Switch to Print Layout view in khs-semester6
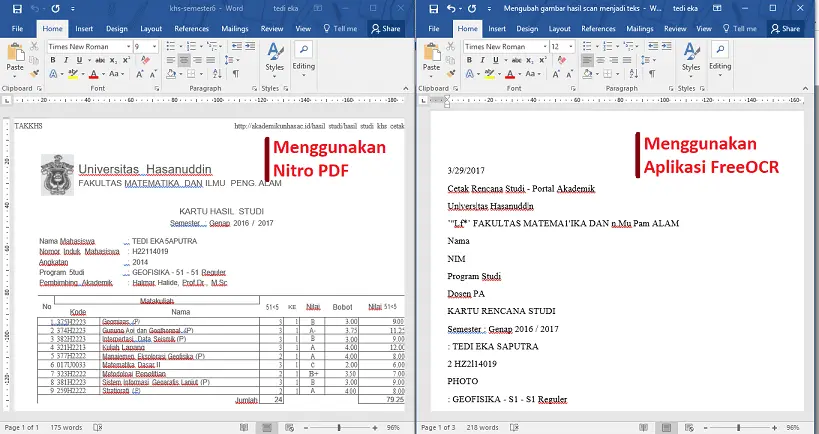 267,428
